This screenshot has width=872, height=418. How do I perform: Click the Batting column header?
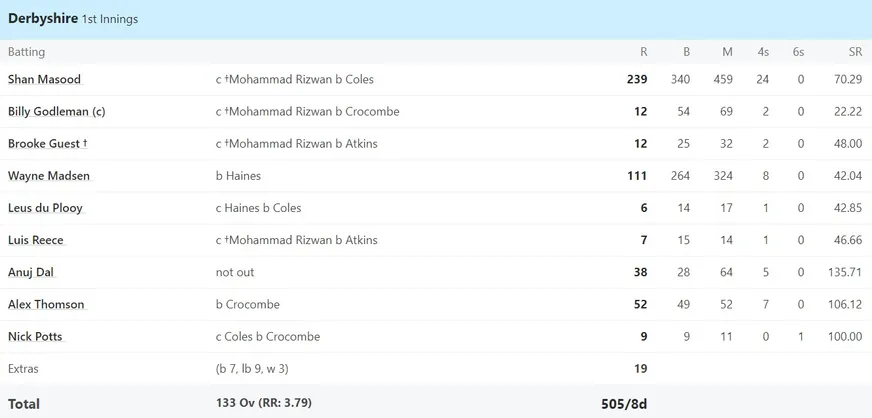pos(26,52)
